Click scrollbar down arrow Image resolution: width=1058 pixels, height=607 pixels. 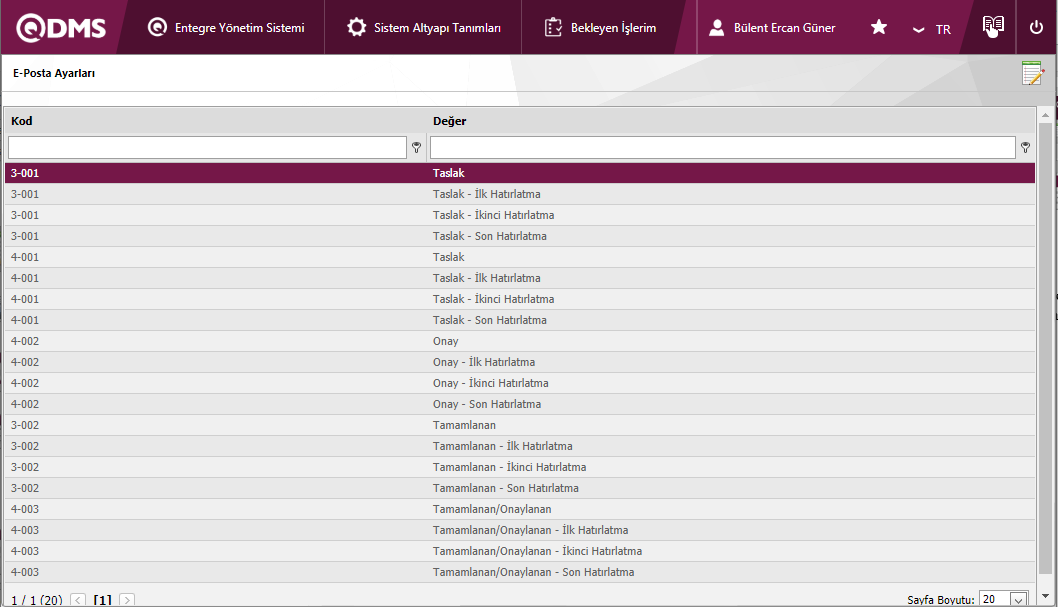(1045, 596)
